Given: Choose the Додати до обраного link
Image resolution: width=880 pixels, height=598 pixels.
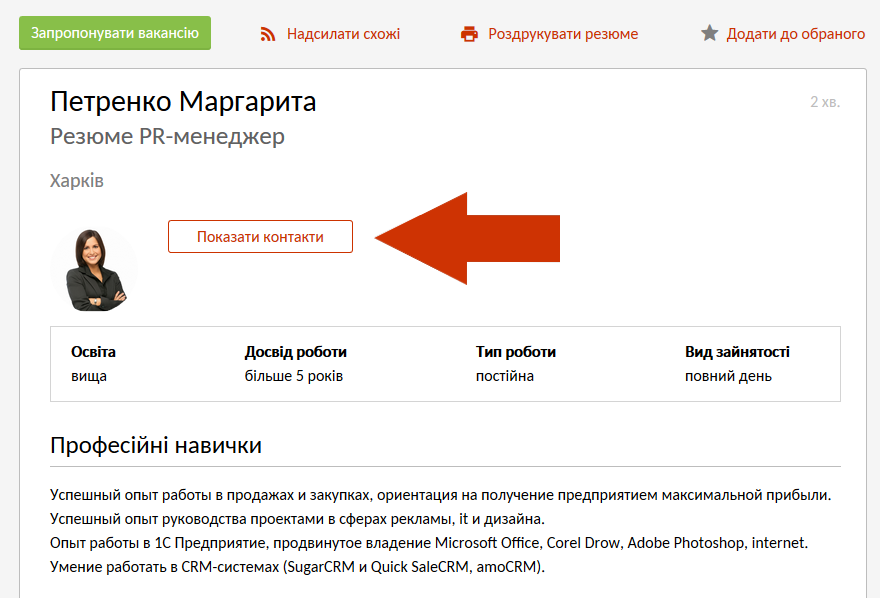Looking at the screenshot, I should tap(796, 34).
